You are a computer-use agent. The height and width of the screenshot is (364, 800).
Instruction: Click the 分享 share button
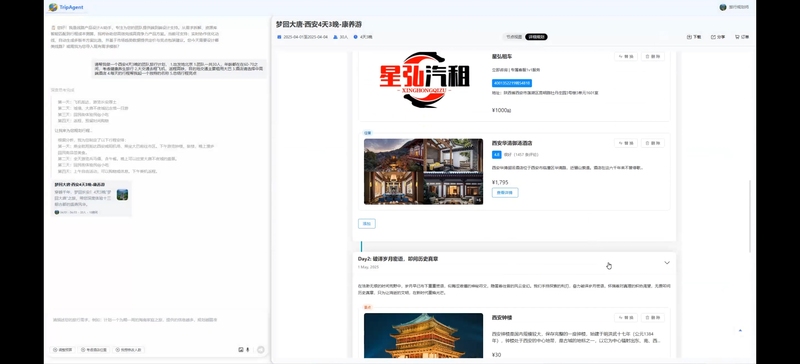coord(718,37)
